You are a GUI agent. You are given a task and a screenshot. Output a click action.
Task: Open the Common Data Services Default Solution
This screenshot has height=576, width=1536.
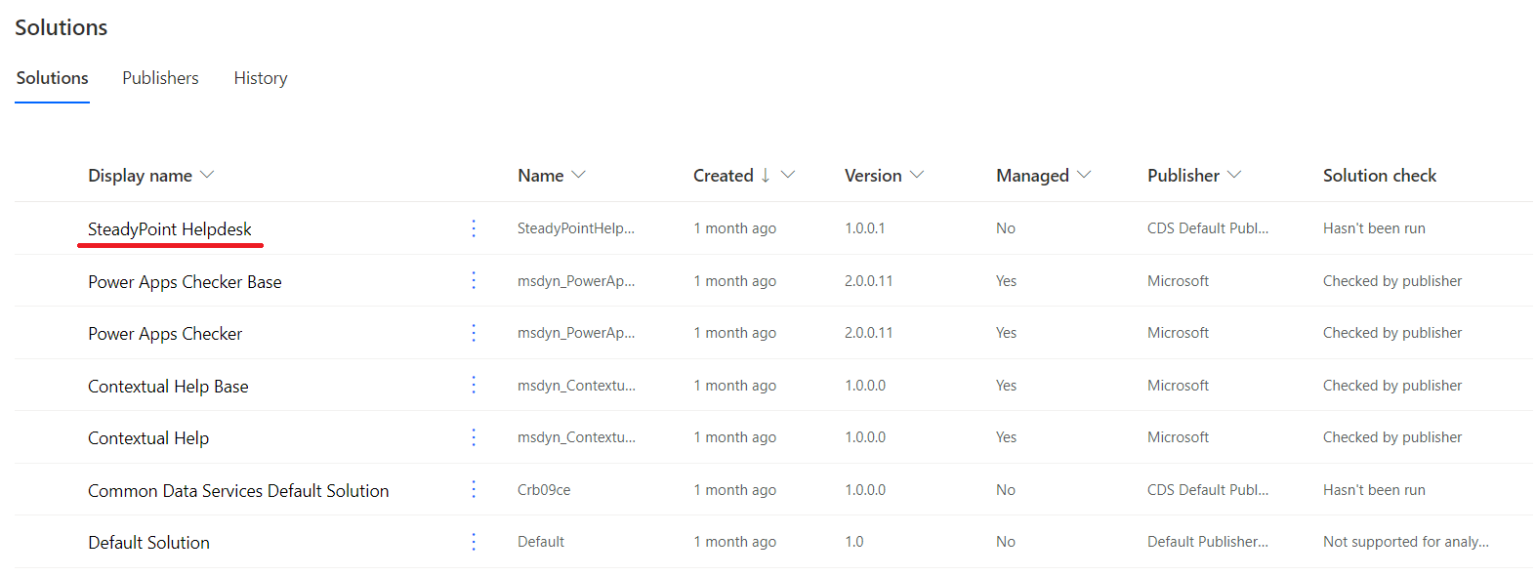(x=238, y=489)
